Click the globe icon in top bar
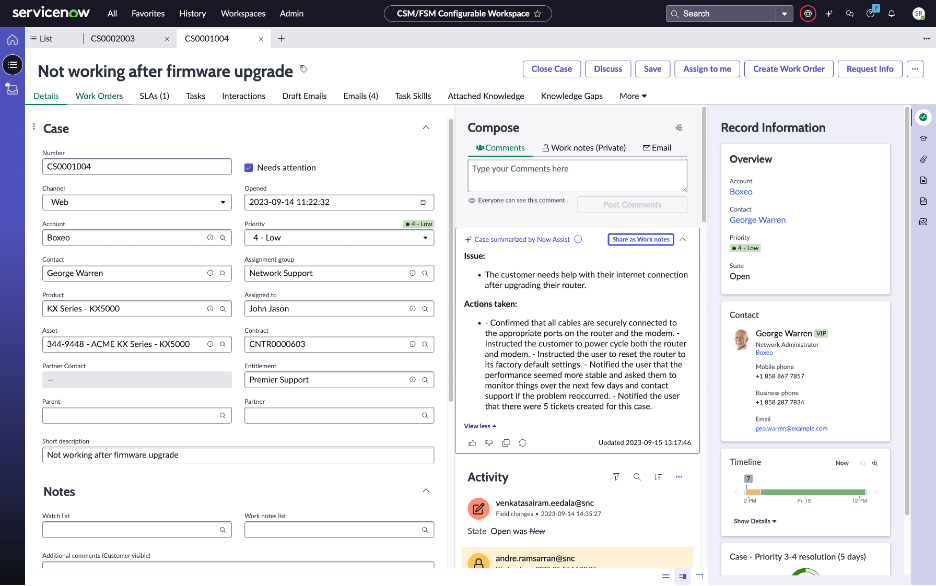This screenshot has height=586, width=936. 808,14
